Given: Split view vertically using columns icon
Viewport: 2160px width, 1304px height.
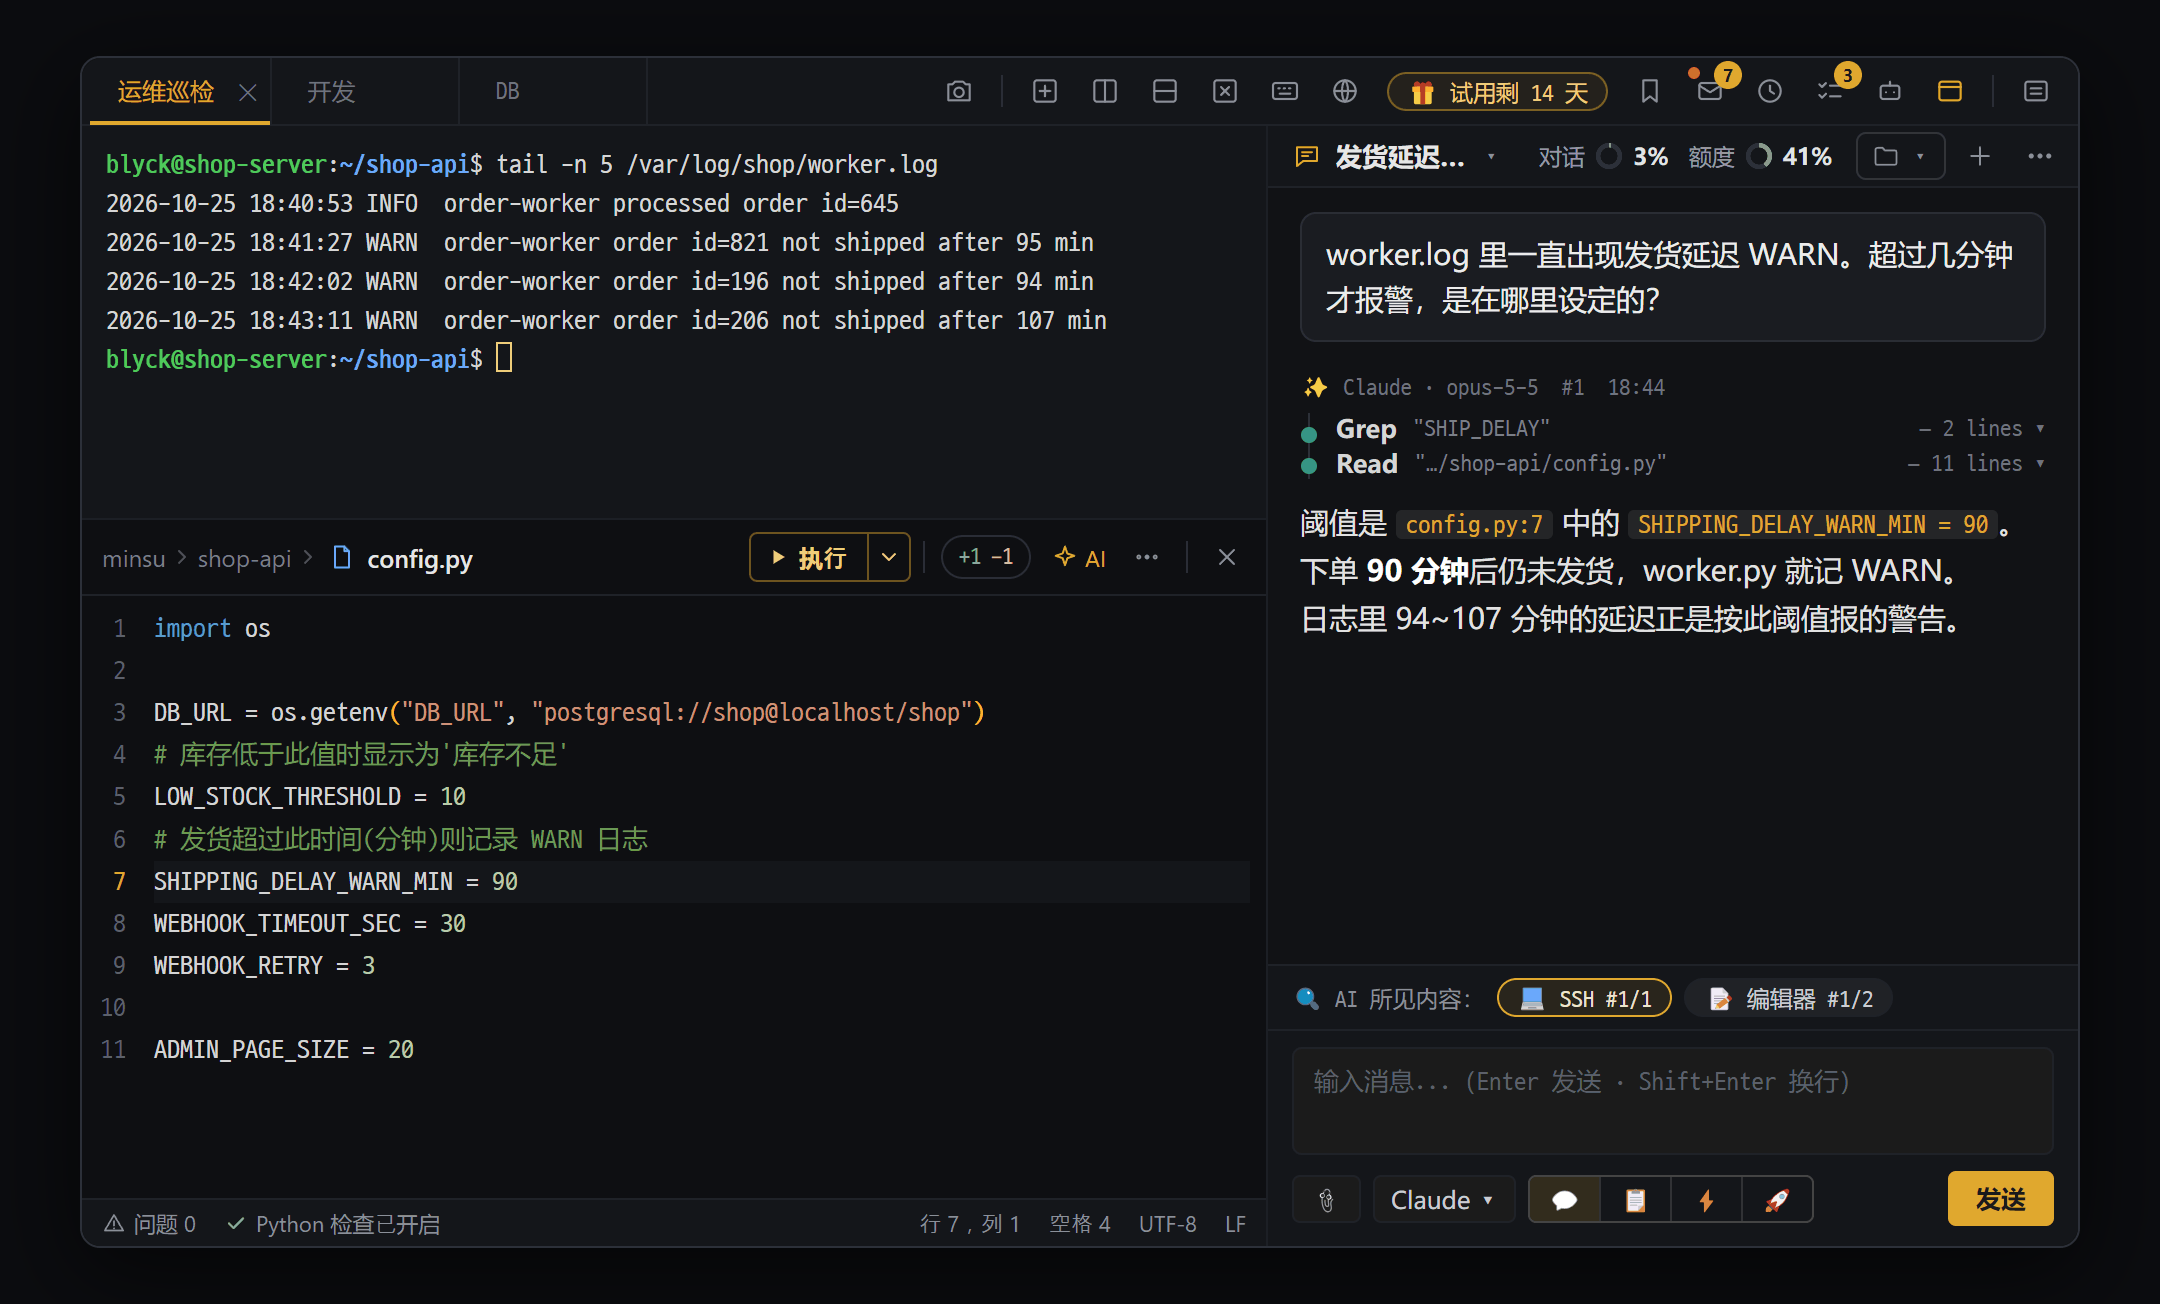Looking at the screenshot, I should [1104, 92].
